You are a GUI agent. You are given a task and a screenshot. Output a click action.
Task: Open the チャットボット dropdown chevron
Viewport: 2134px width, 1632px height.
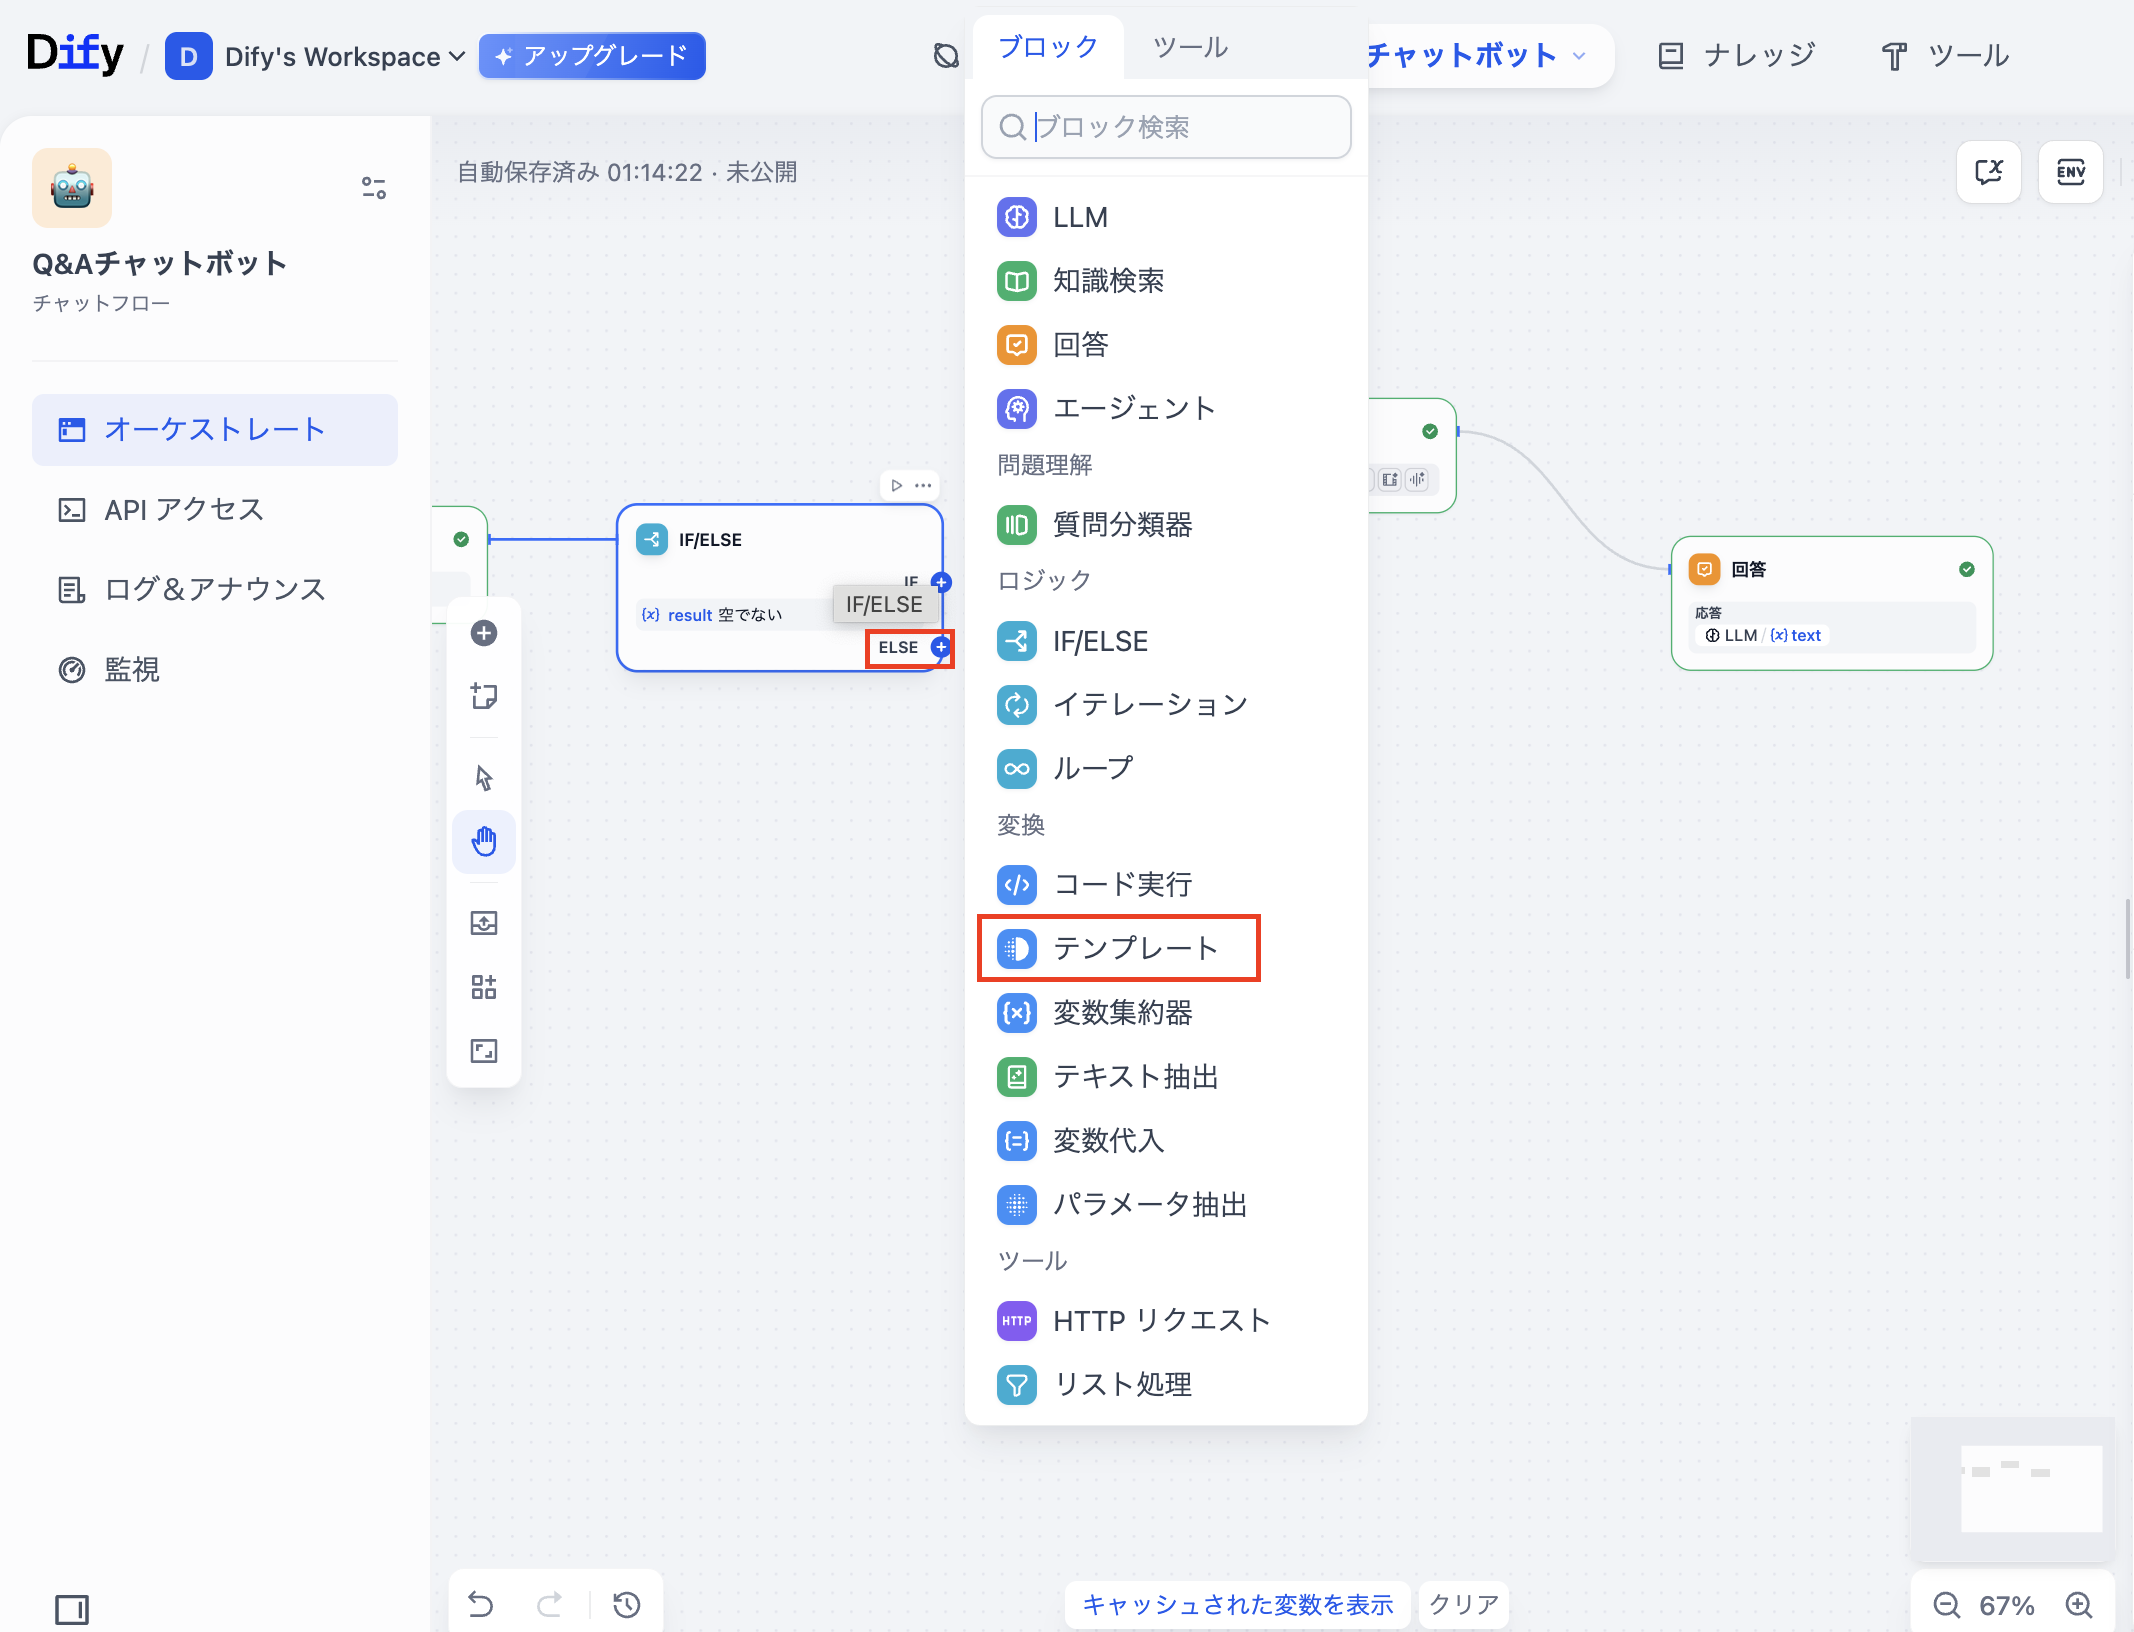(1580, 56)
